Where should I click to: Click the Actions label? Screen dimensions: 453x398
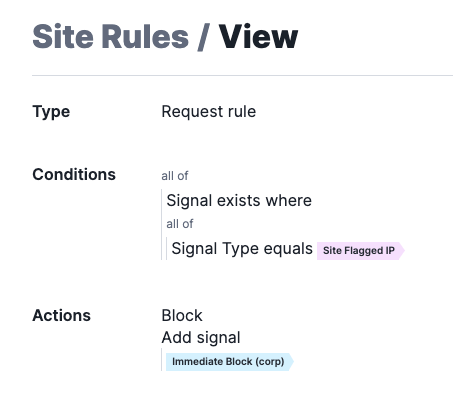(x=61, y=315)
